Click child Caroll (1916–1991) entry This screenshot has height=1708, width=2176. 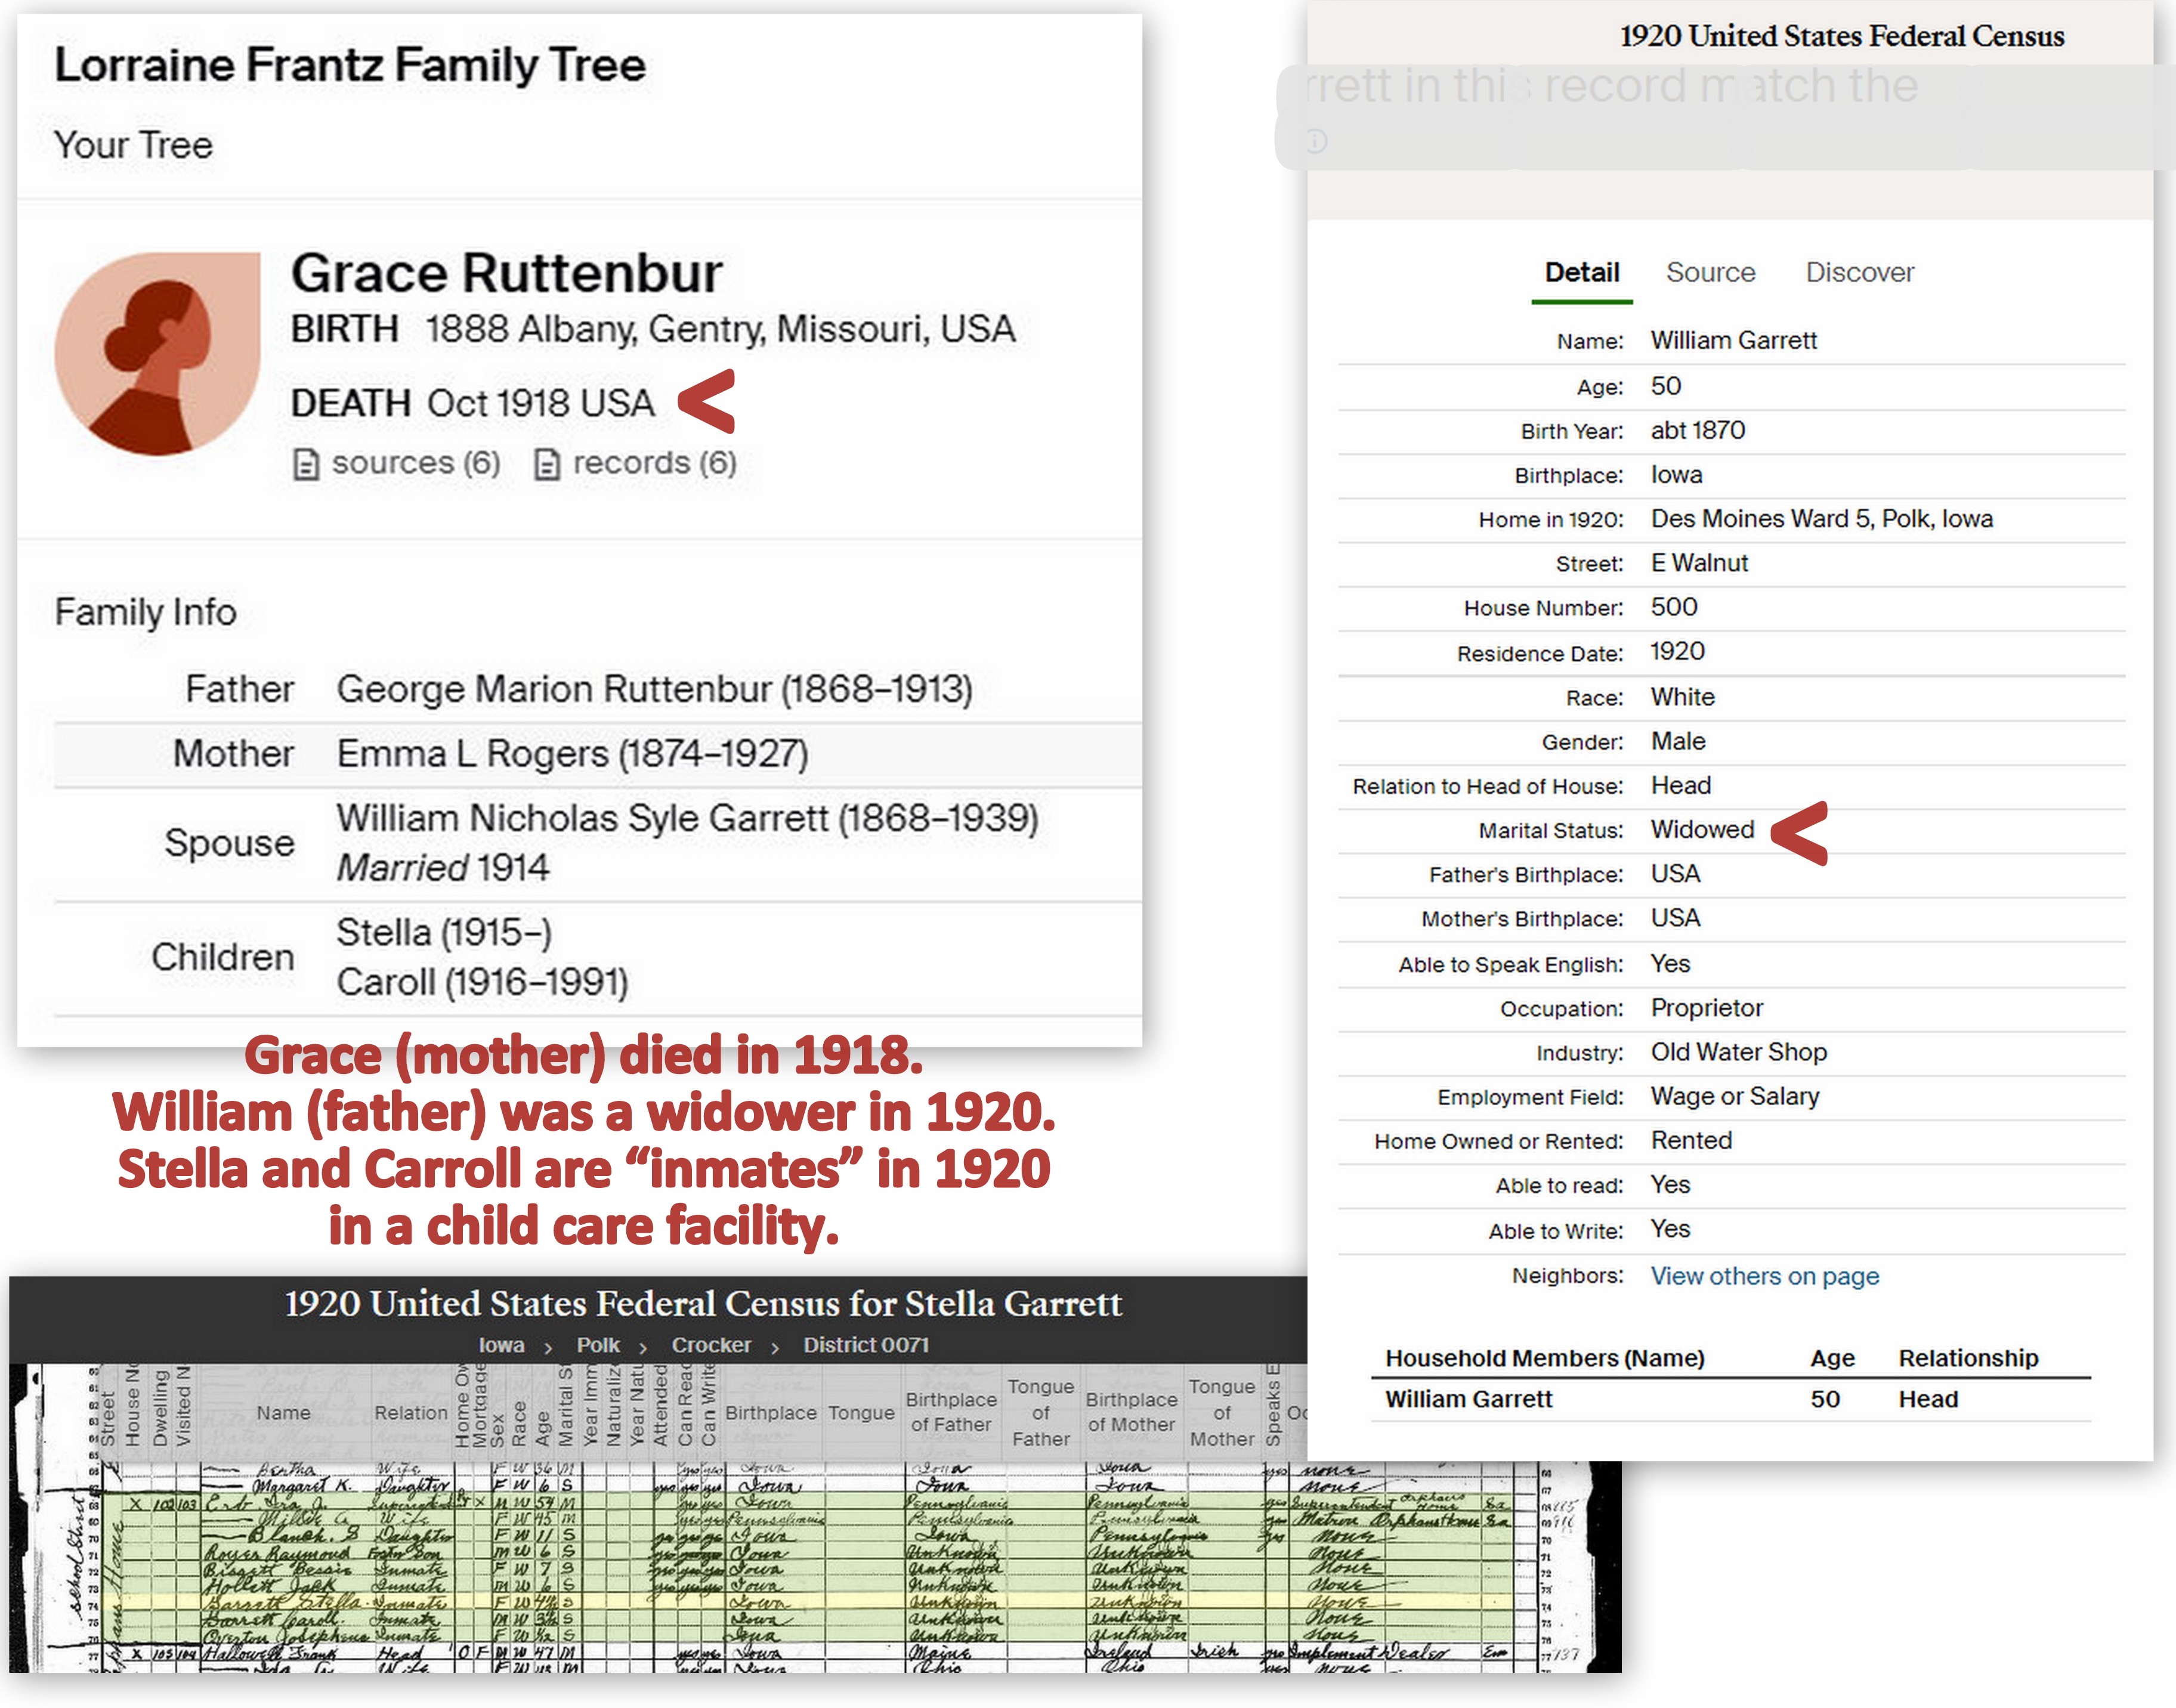482,982
